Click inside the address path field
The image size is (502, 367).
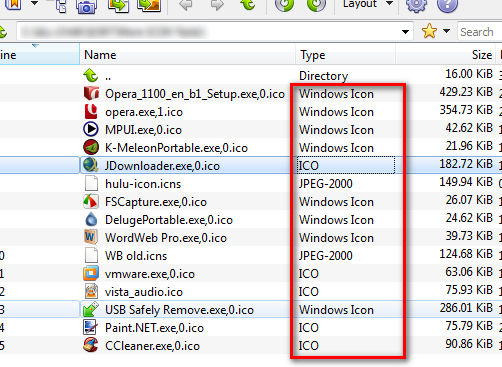click(x=215, y=32)
